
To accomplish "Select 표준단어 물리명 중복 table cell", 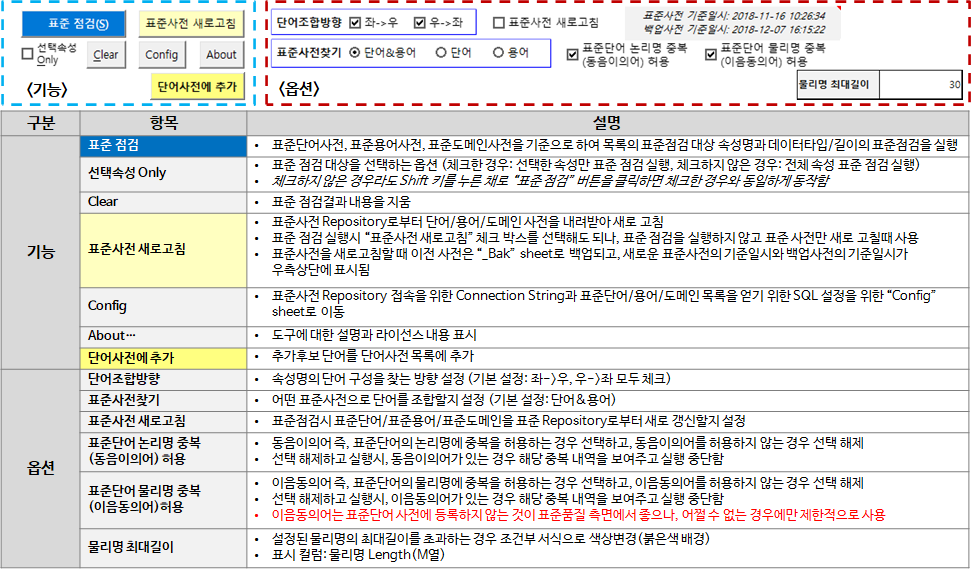I will pos(163,500).
